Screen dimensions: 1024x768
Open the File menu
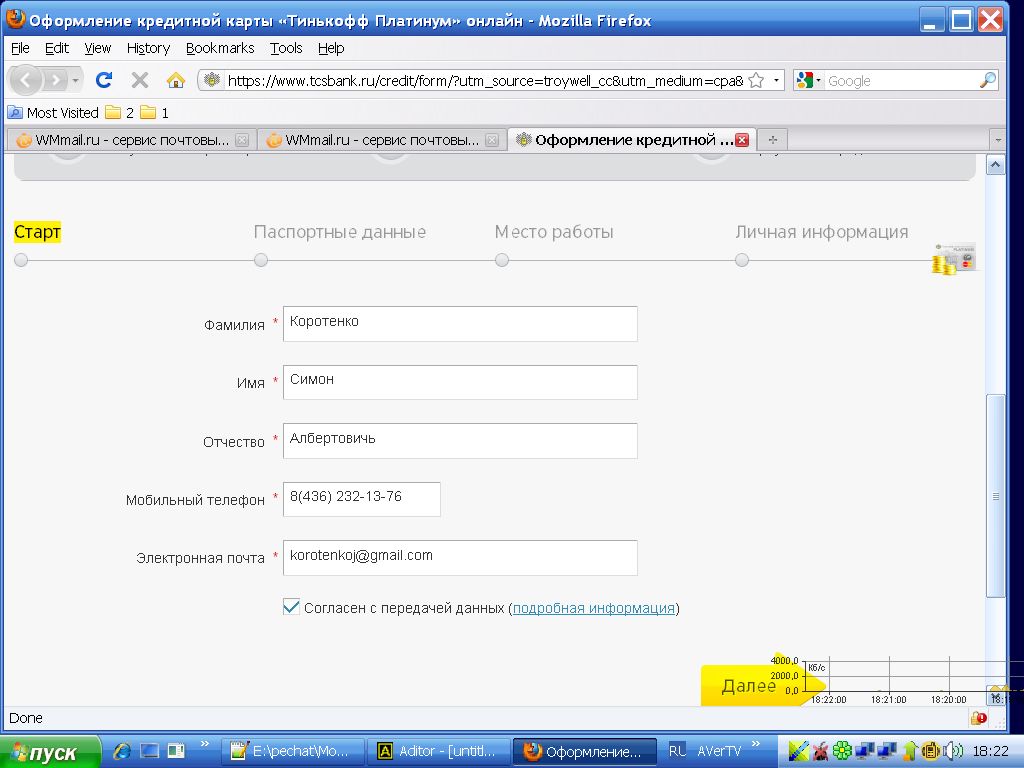click(x=20, y=48)
